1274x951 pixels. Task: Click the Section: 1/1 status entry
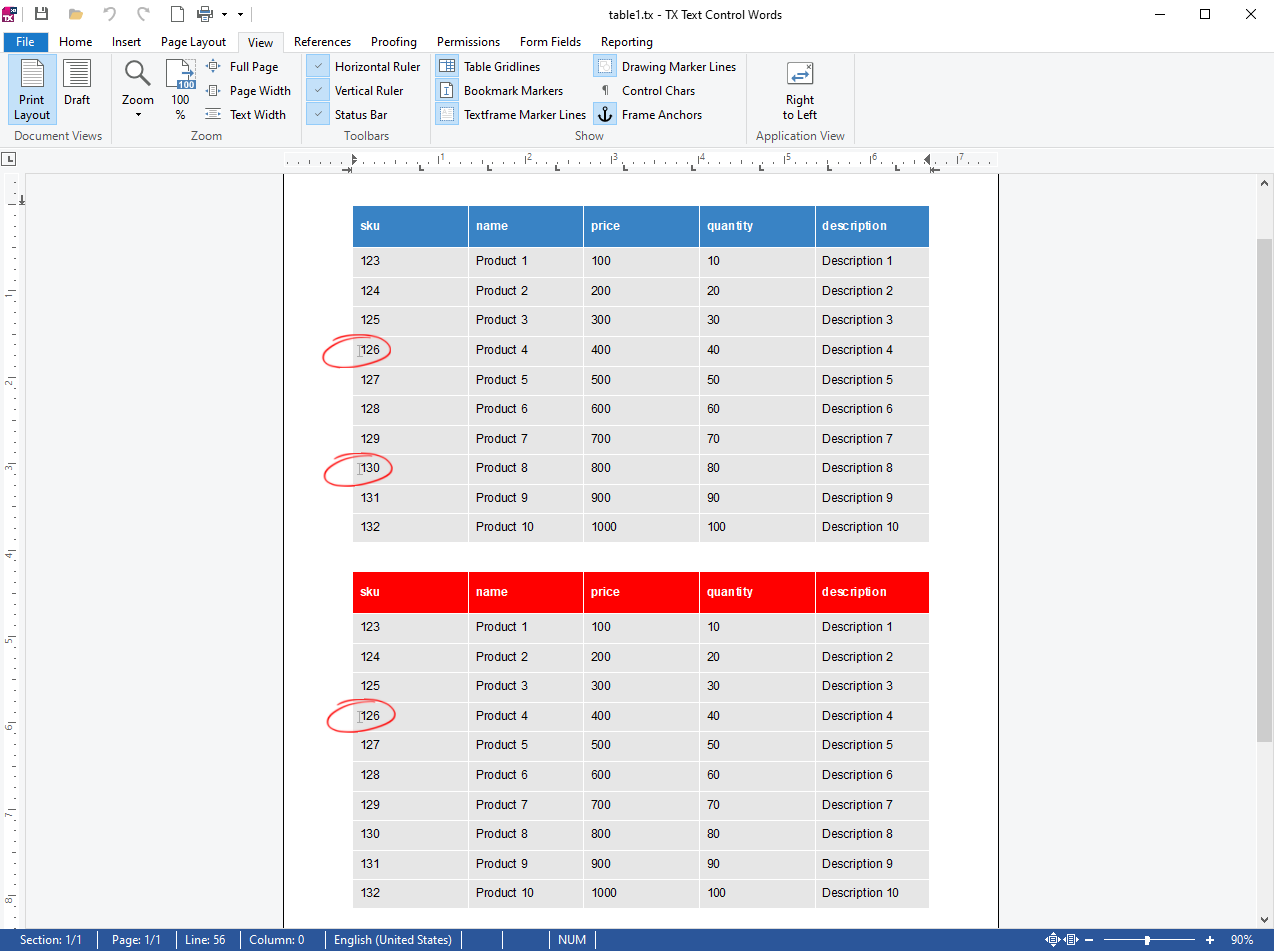click(x=51, y=940)
